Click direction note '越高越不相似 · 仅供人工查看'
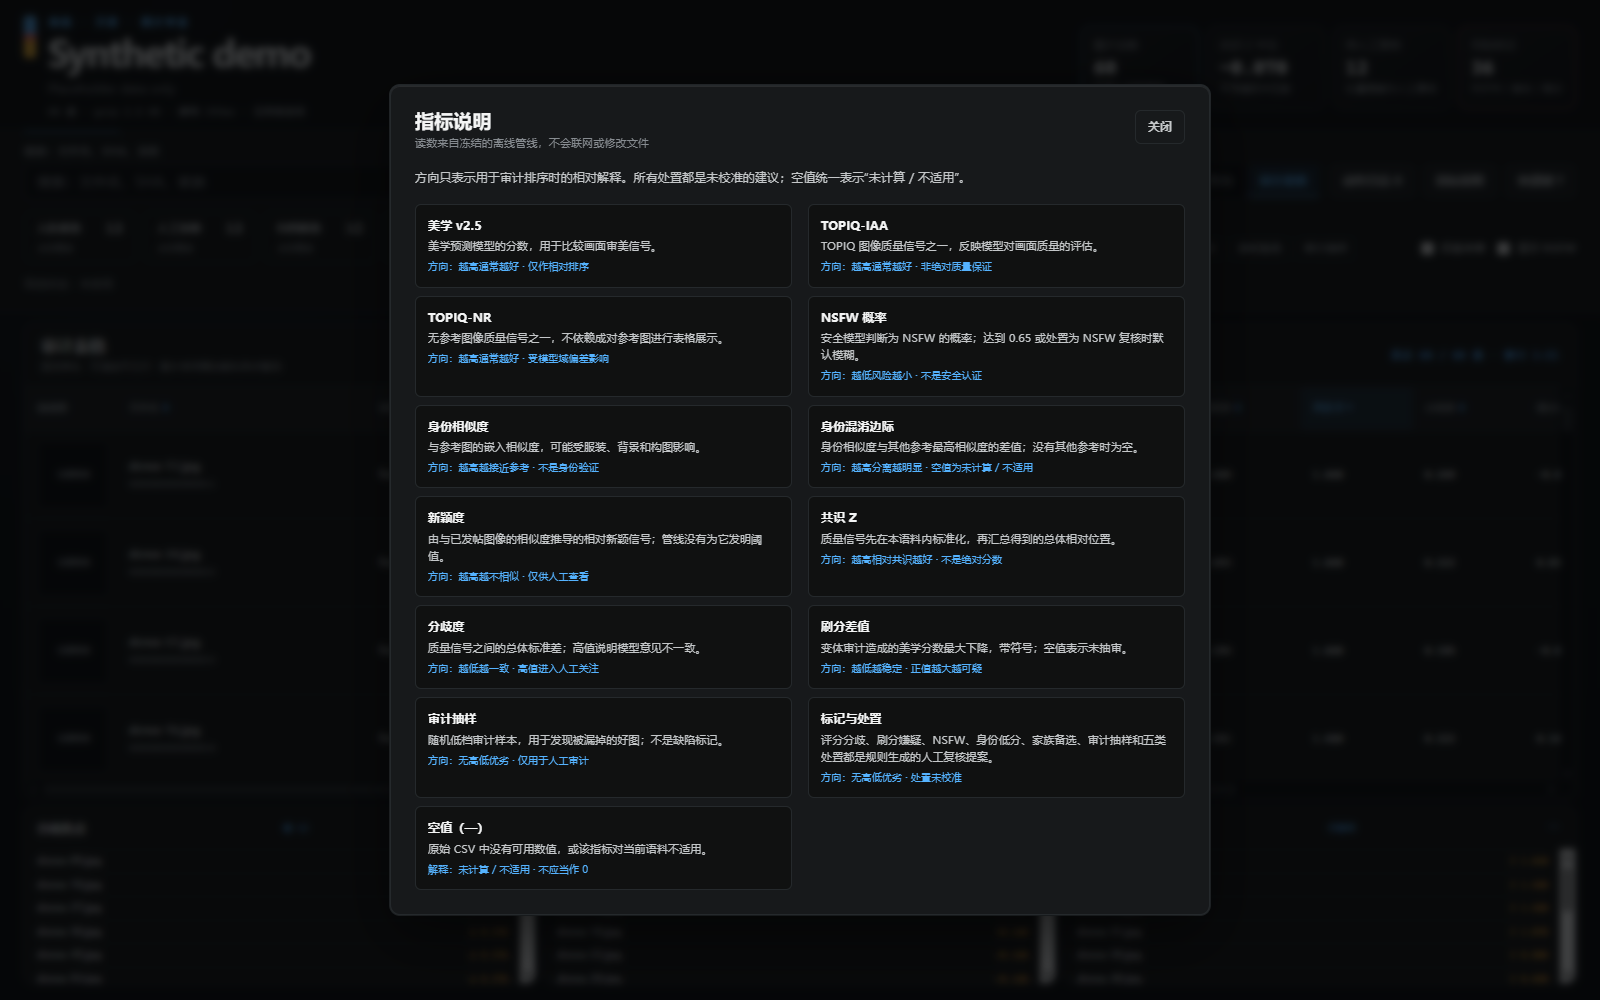The width and height of the screenshot is (1600, 1000). point(523,577)
